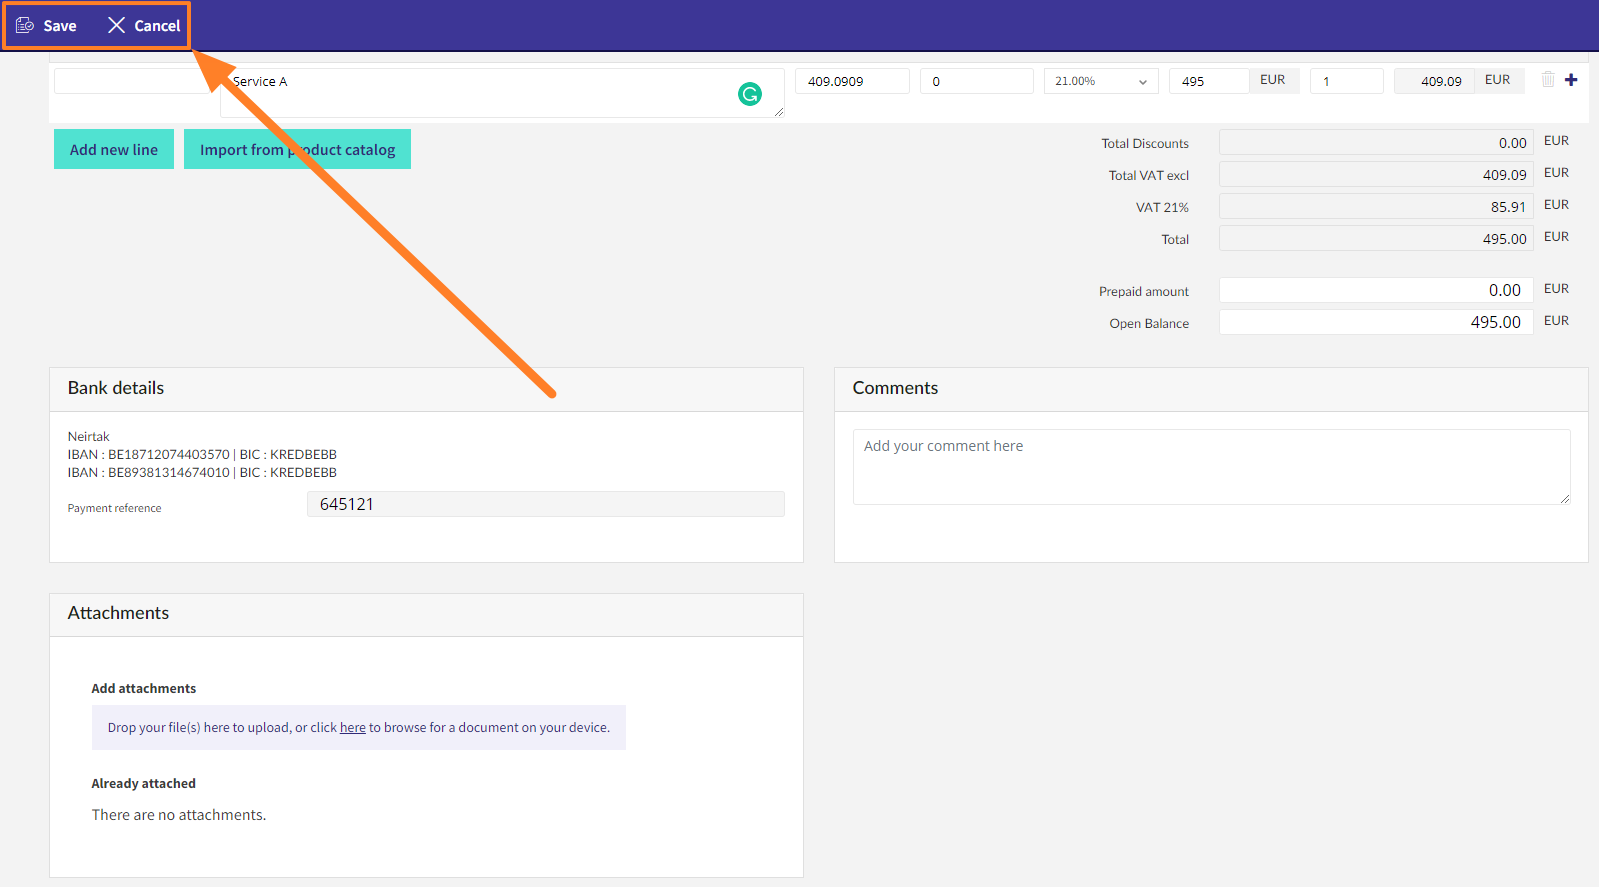Click the Open Balance label
Viewport: 1599px width, 887px height.
pyautogui.click(x=1149, y=323)
